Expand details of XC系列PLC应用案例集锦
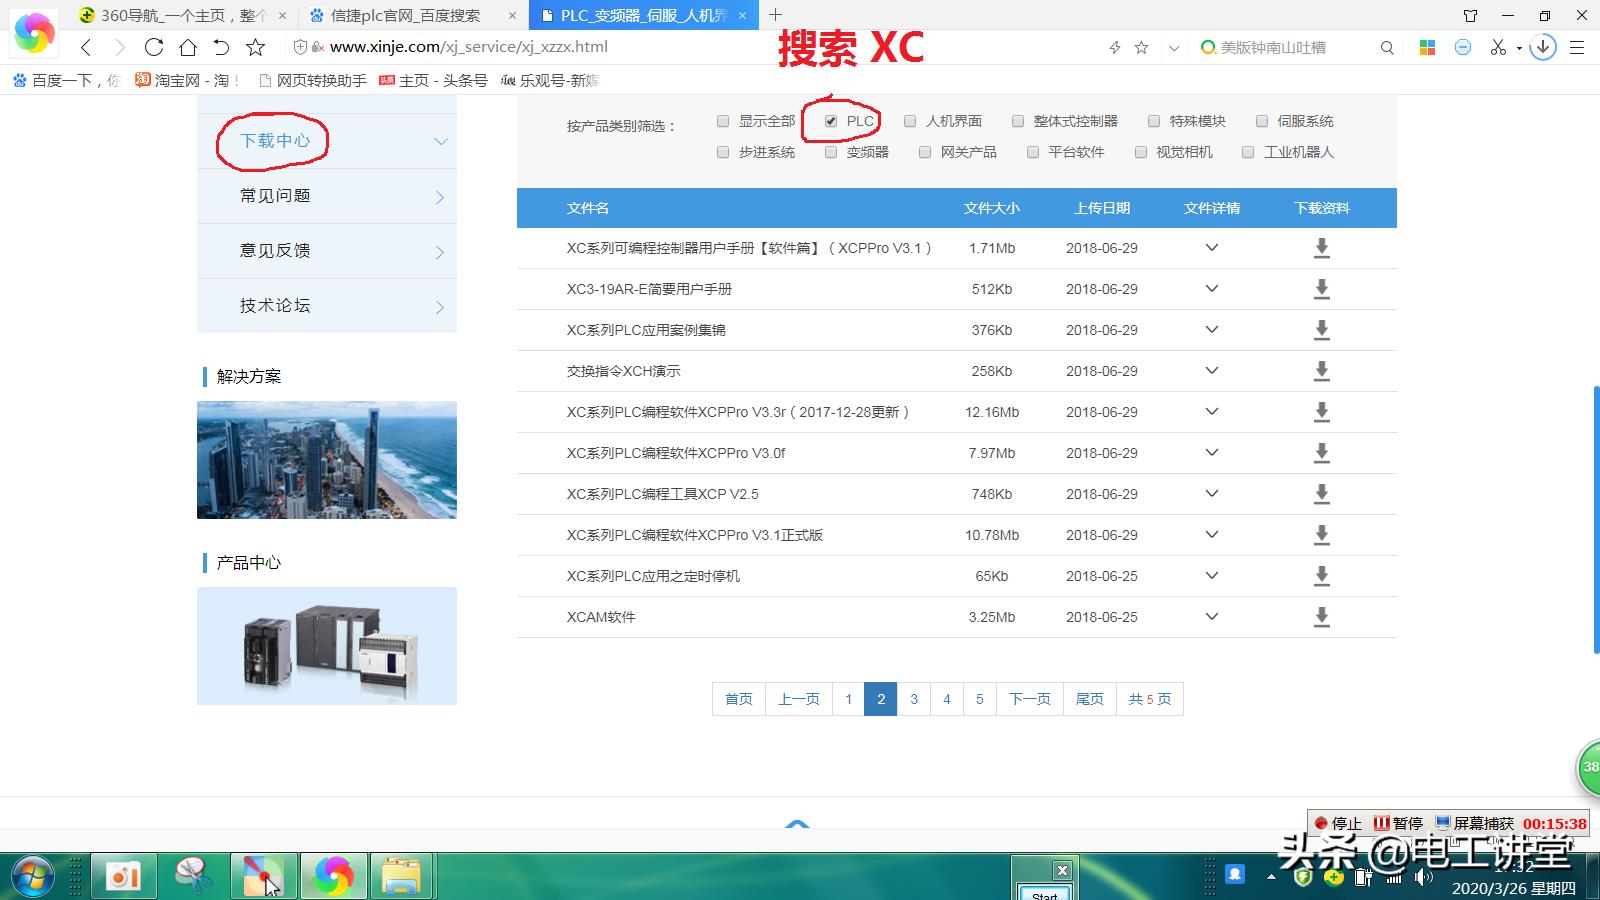 tap(1211, 330)
